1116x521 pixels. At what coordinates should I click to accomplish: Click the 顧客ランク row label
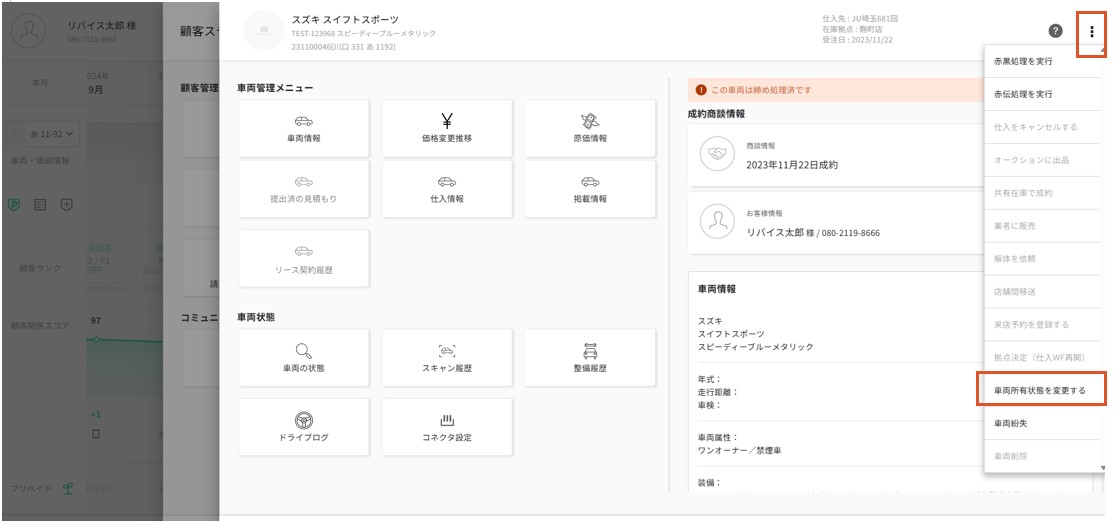40,268
